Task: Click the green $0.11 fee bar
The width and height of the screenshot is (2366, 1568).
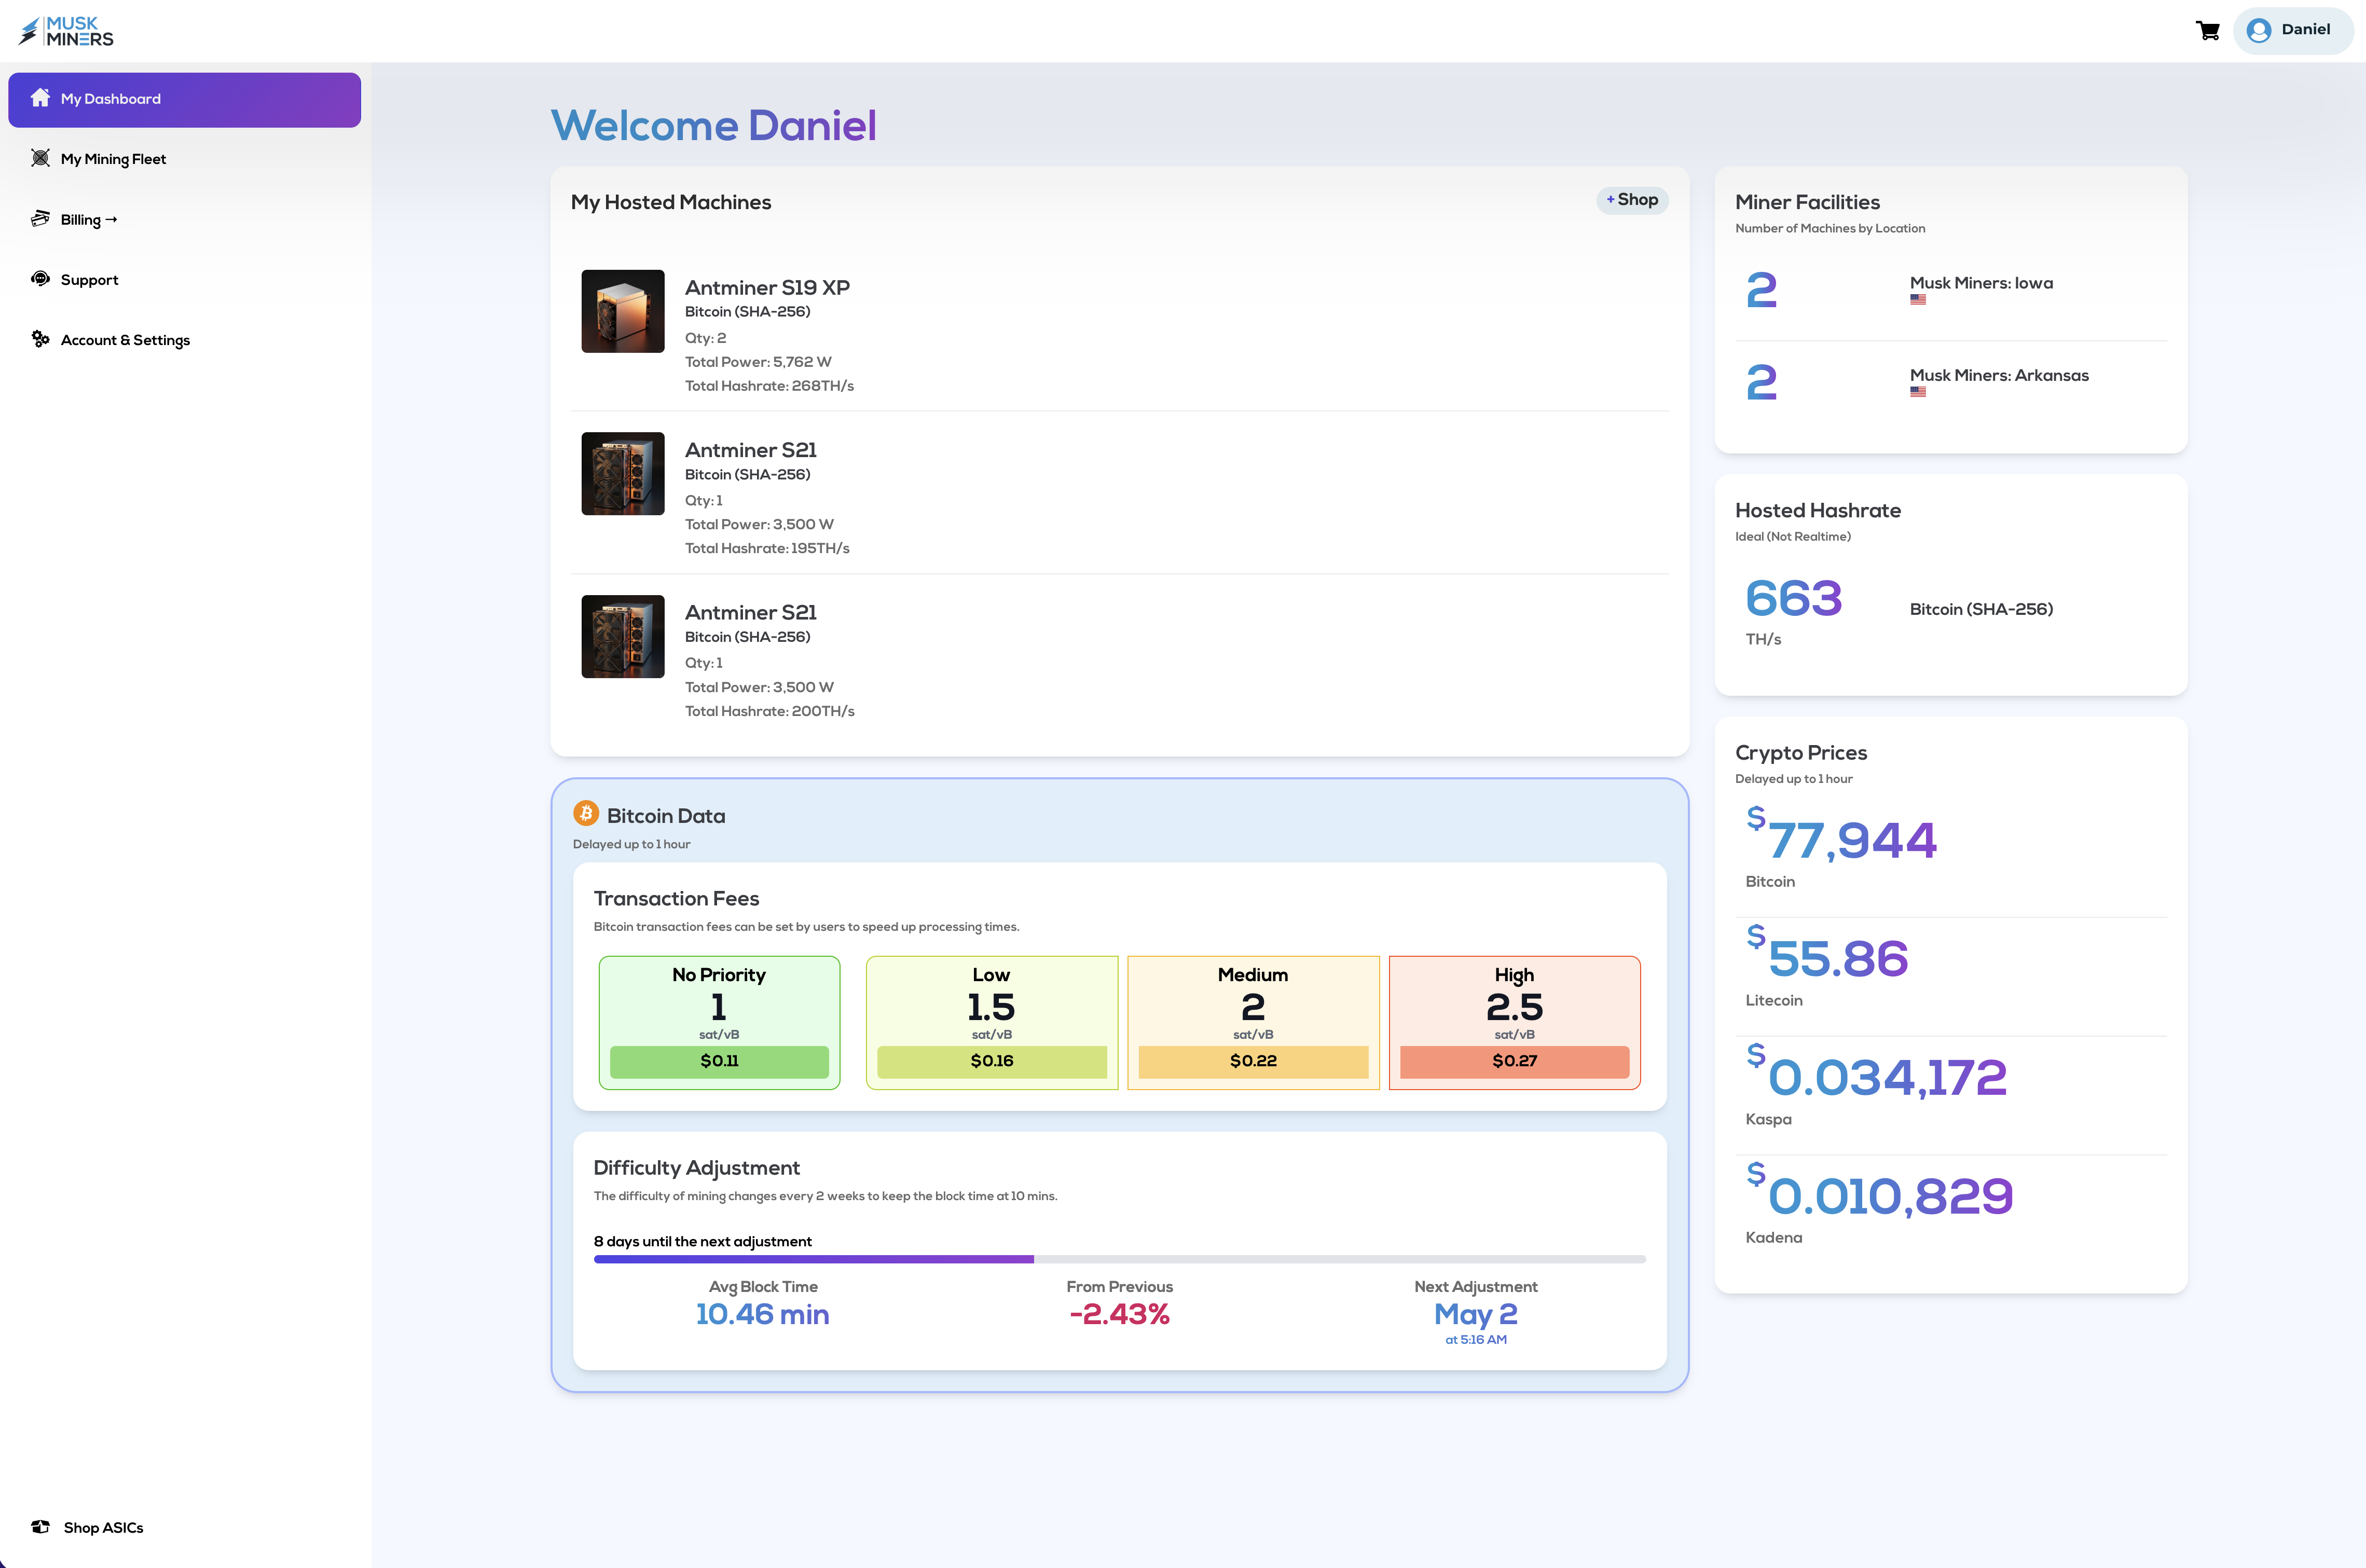Action: click(719, 1061)
